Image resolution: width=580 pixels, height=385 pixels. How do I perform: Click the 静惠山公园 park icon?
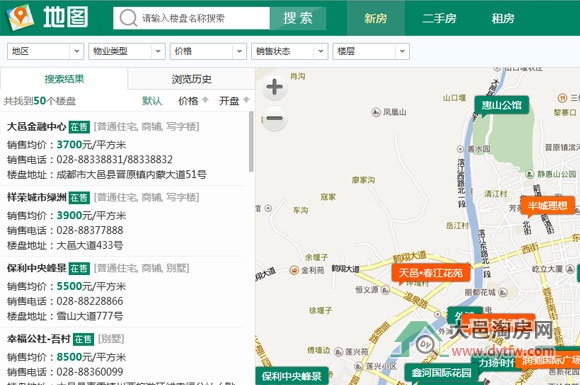point(530,174)
